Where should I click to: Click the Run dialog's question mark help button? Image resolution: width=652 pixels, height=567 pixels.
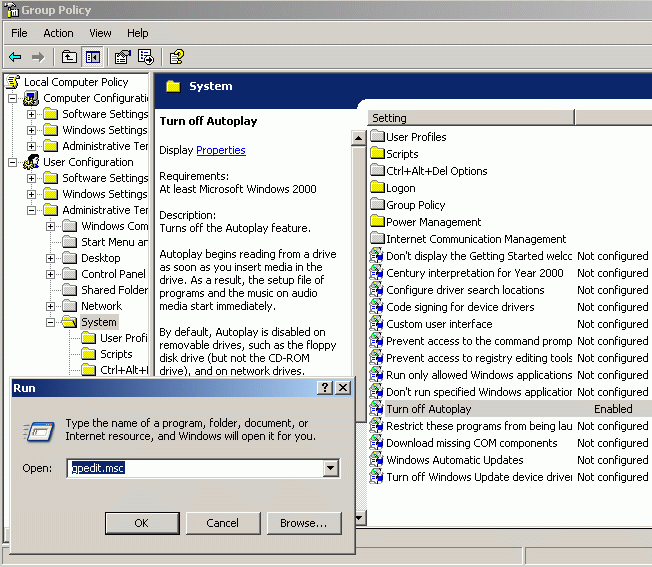click(x=325, y=388)
